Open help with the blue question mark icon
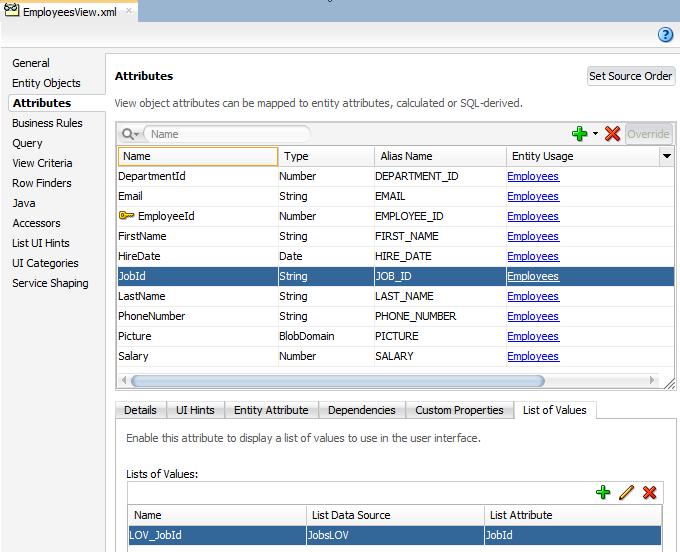The height and width of the screenshot is (552, 680). click(x=665, y=35)
